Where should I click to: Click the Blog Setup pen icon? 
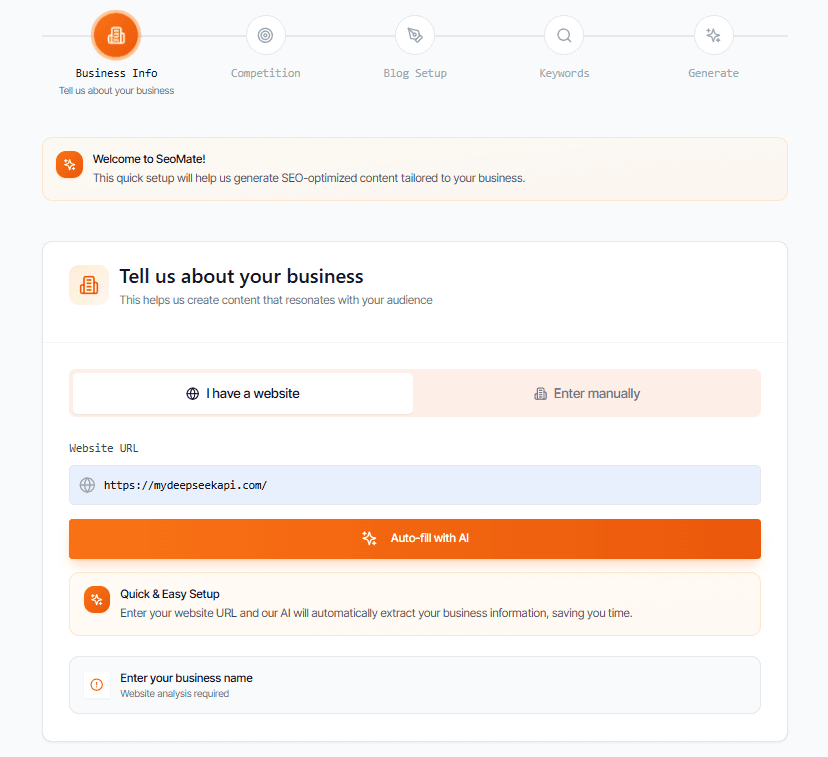tap(414, 34)
